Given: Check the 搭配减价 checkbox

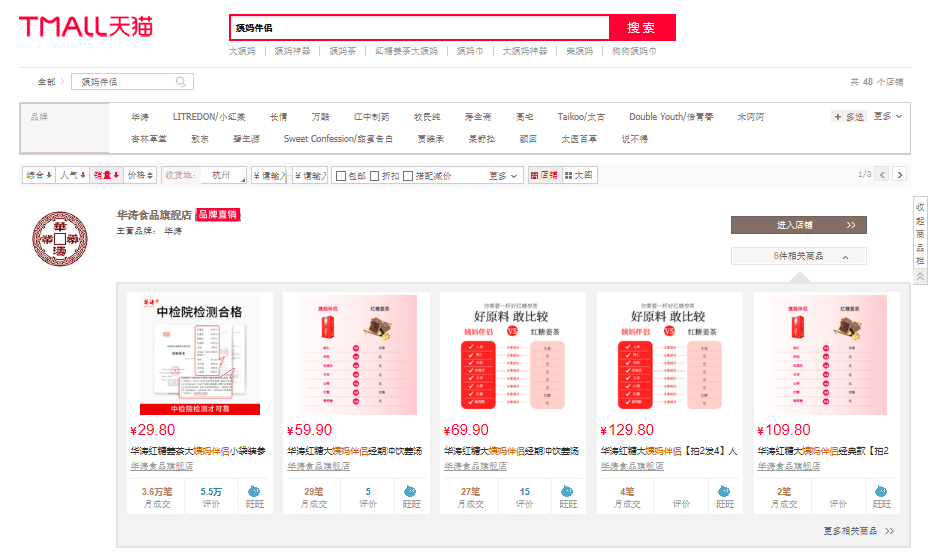Looking at the screenshot, I should click(409, 176).
